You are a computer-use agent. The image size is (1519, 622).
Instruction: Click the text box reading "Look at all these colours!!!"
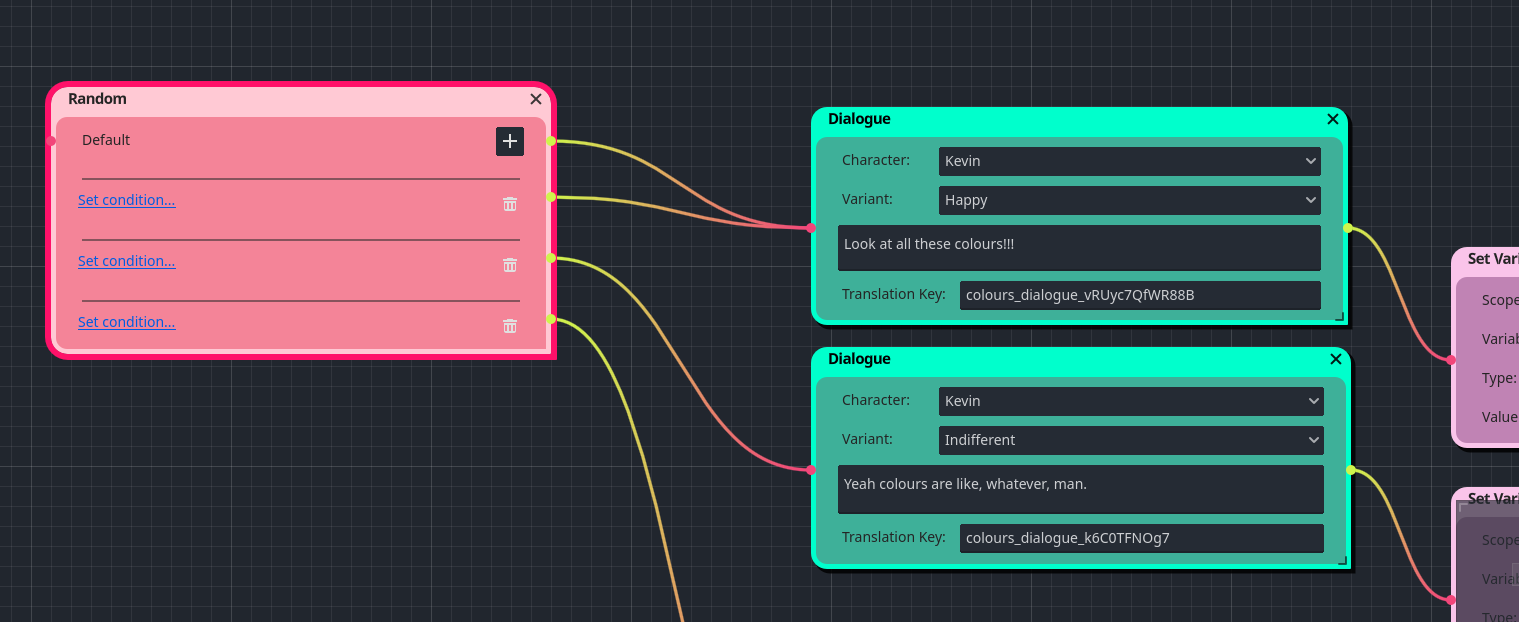[1079, 247]
